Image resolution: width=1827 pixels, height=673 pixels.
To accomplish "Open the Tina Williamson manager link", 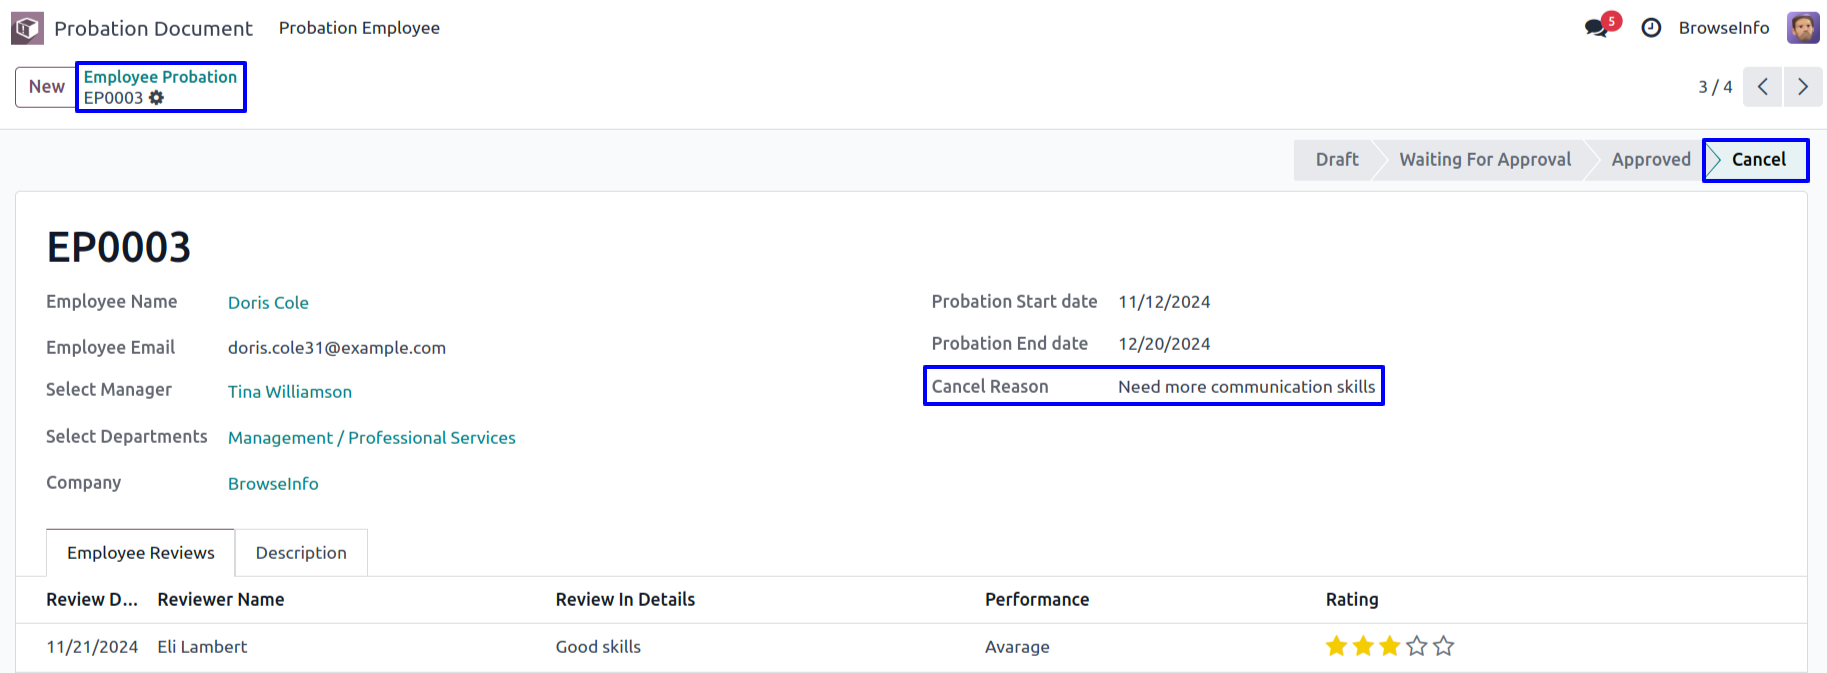I will [x=290, y=392].
